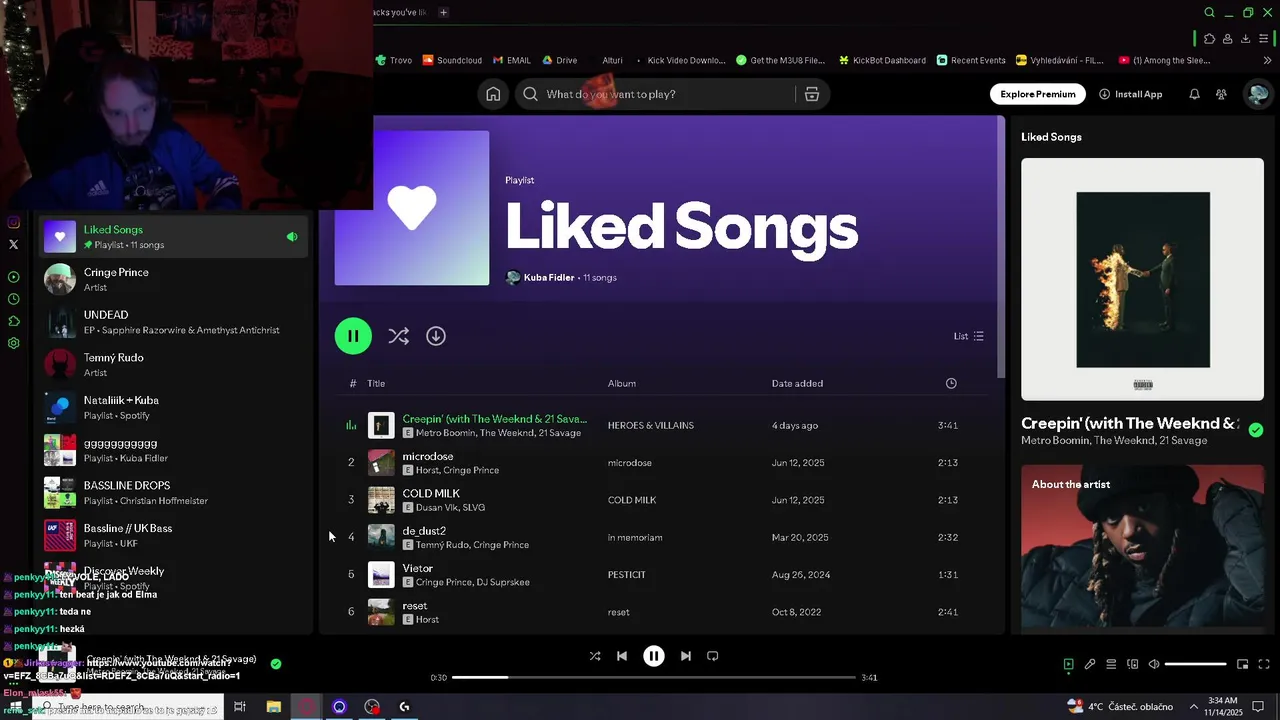Screen dimensions: 1280x720
Task: Go to Spotify Home icon
Action: click(493, 94)
